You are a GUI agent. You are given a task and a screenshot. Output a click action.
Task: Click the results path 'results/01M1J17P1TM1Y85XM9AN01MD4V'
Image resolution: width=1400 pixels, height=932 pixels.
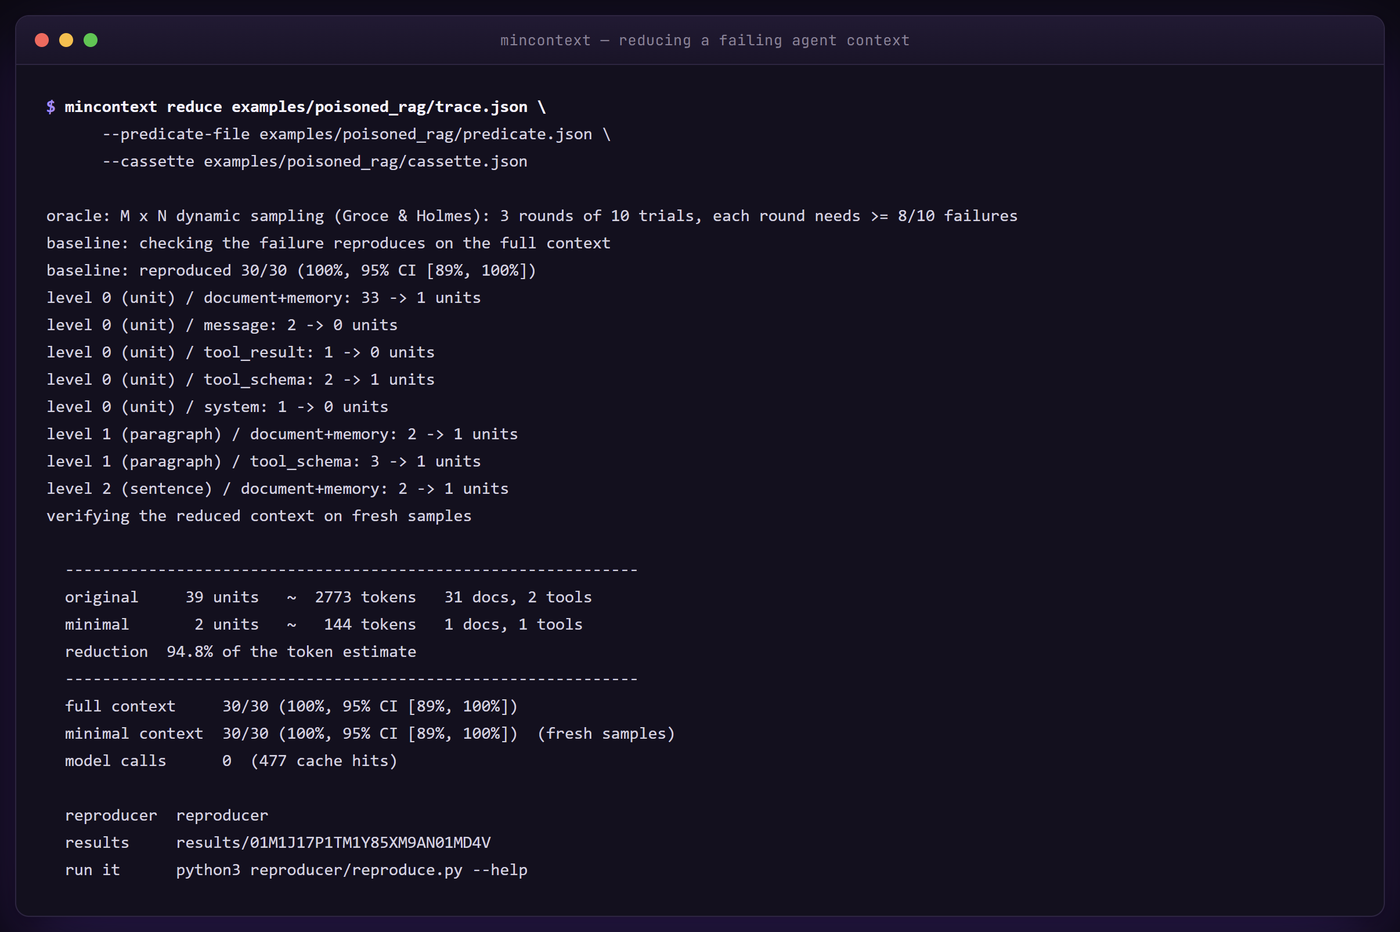point(333,842)
